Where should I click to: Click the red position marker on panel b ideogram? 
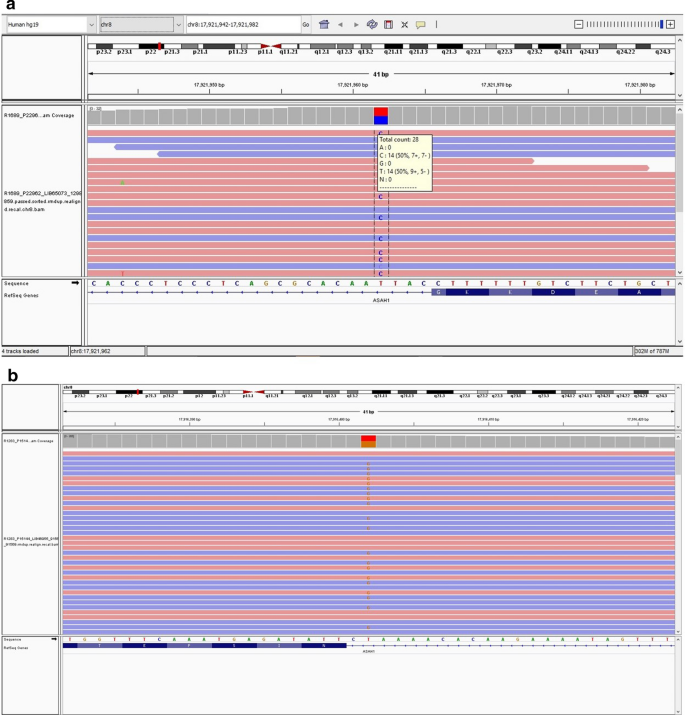(137, 392)
